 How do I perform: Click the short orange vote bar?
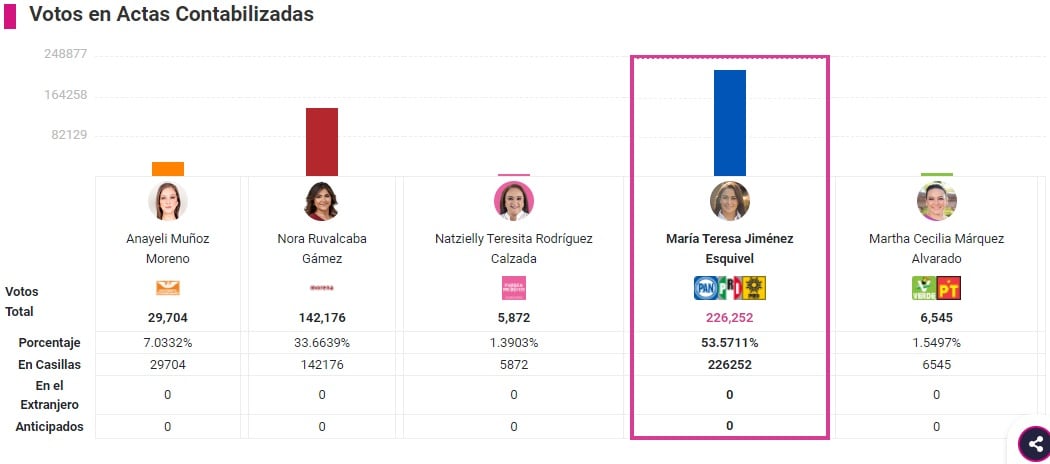click(167, 169)
